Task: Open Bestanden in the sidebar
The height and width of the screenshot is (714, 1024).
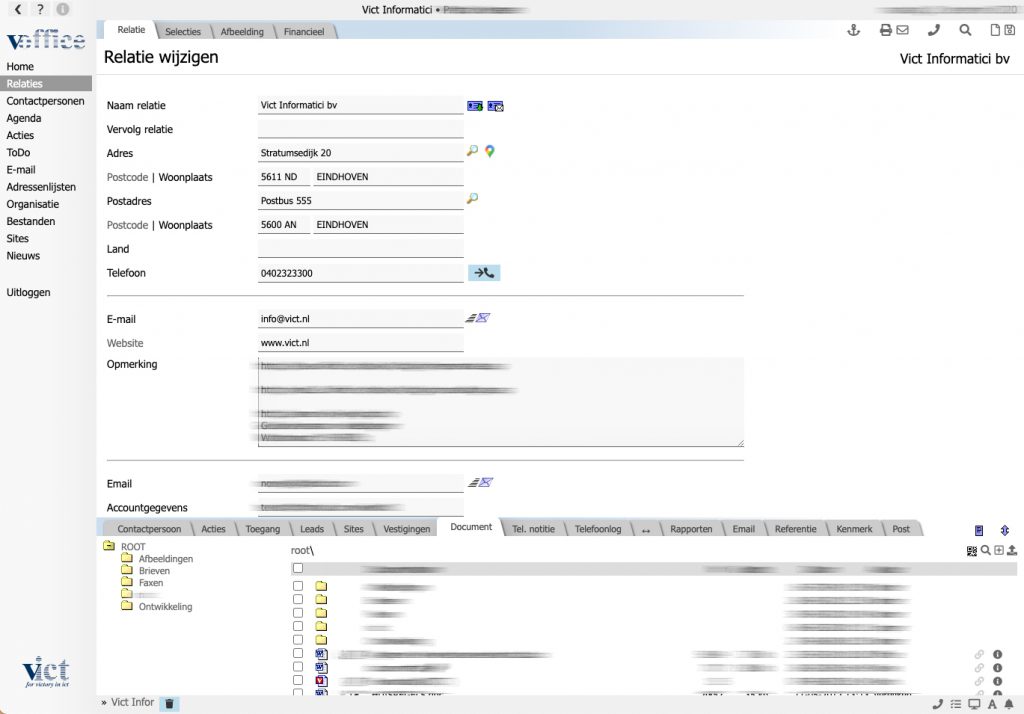Action: tap(31, 221)
